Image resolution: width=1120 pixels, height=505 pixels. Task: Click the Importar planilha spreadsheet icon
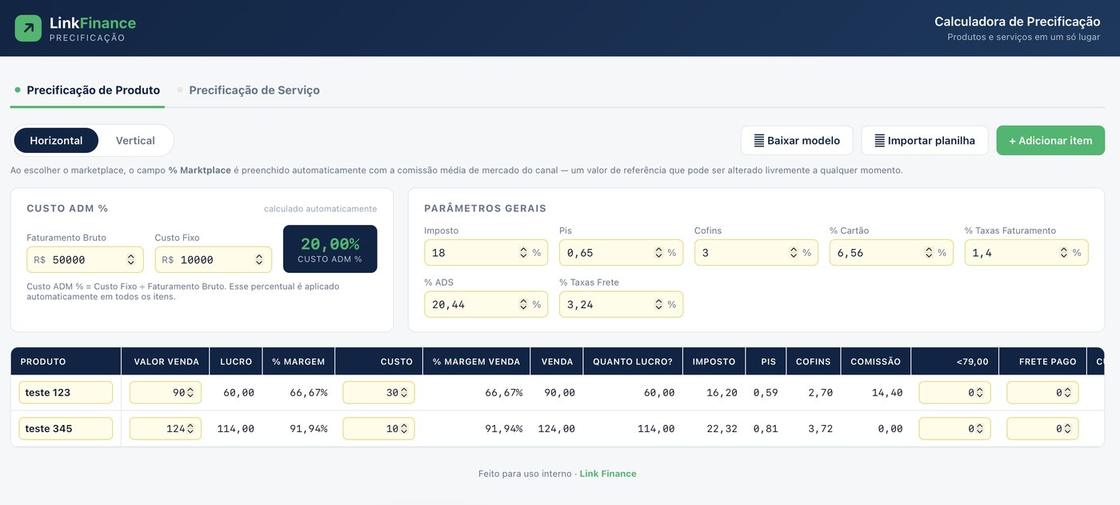[880, 141]
